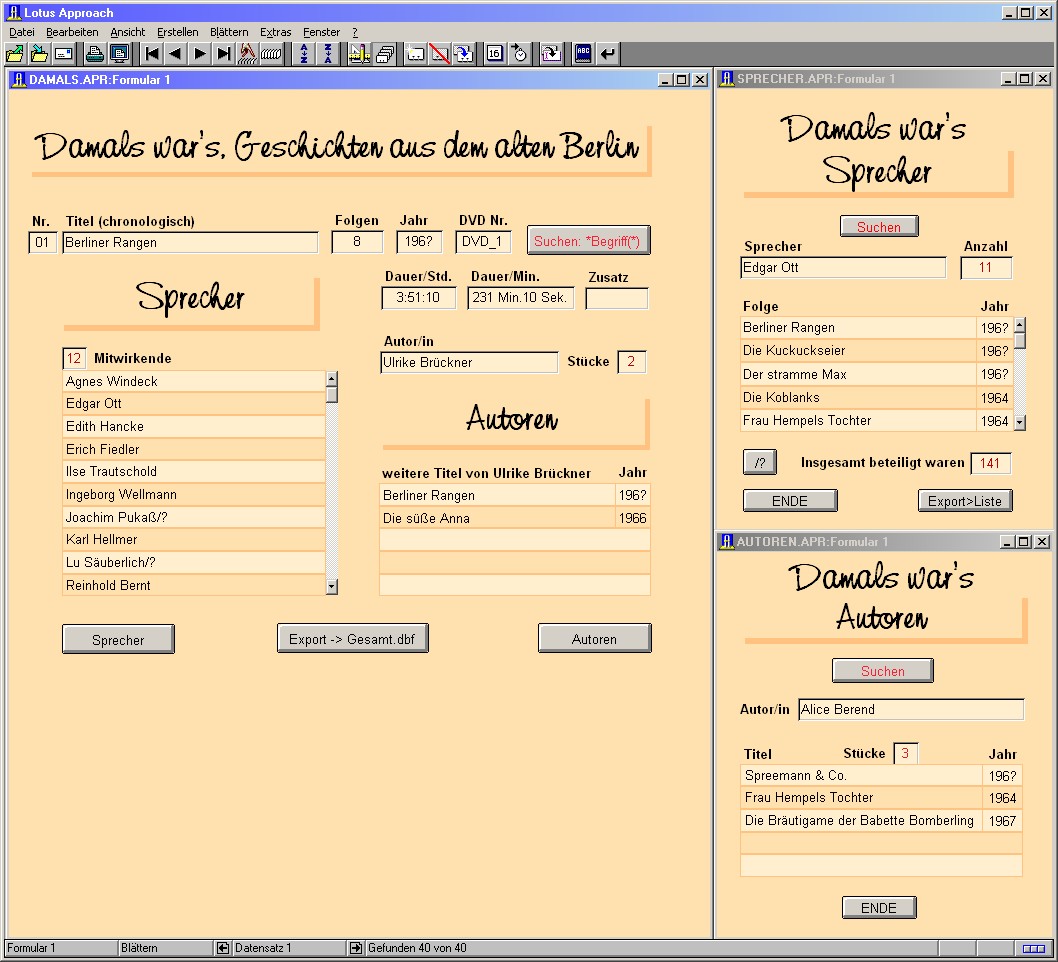The height and width of the screenshot is (962, 1058).
Task: Click Suchen button in AUTOREN window
Action: pos(883,671)
